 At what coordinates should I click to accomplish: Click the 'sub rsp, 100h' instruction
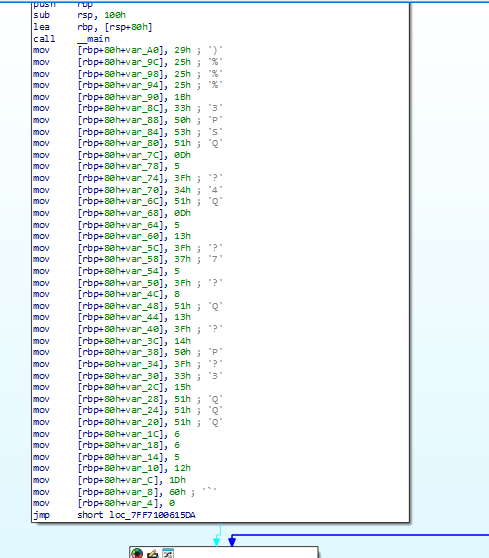[79, 15]
